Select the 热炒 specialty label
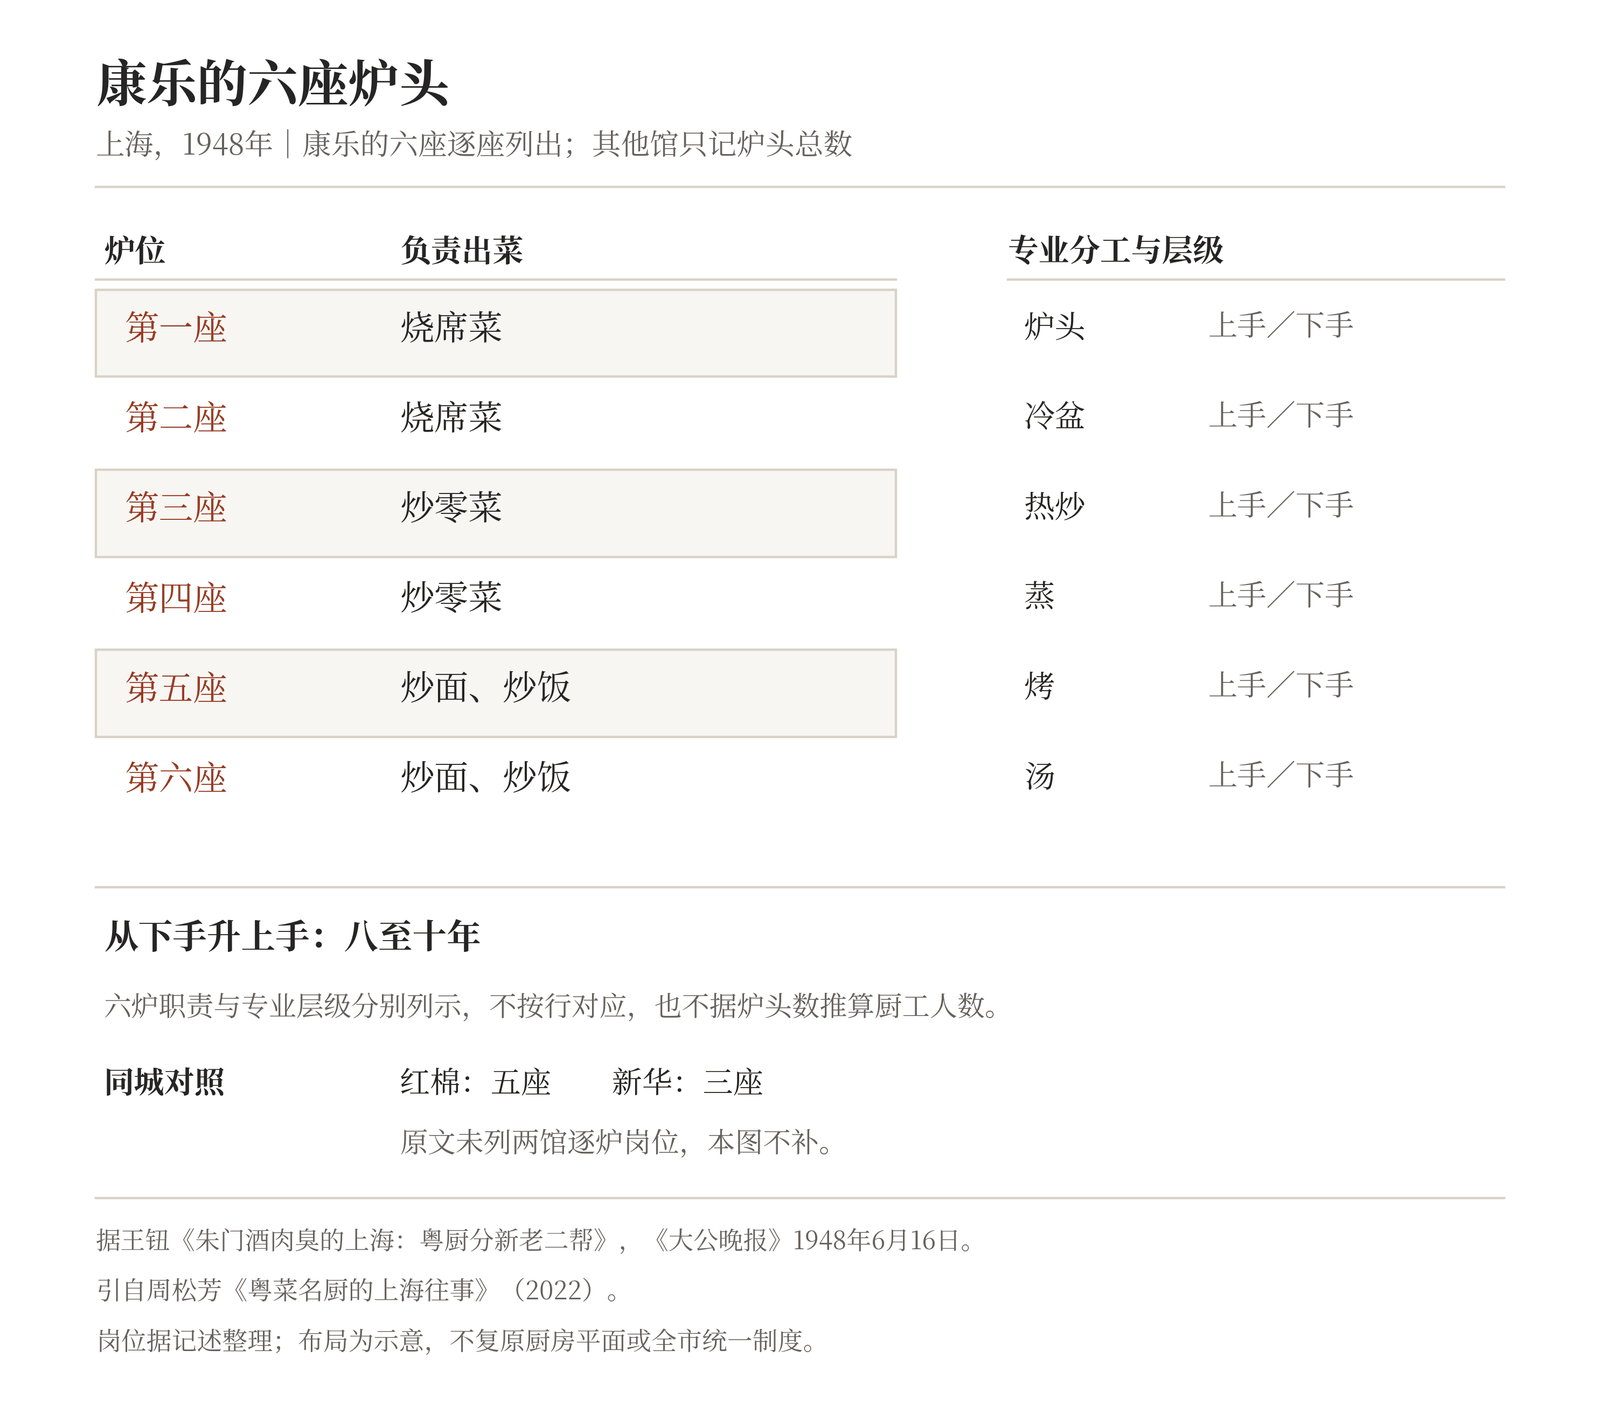Viewport: 1600px width, 1406px height. point(1055,506)
